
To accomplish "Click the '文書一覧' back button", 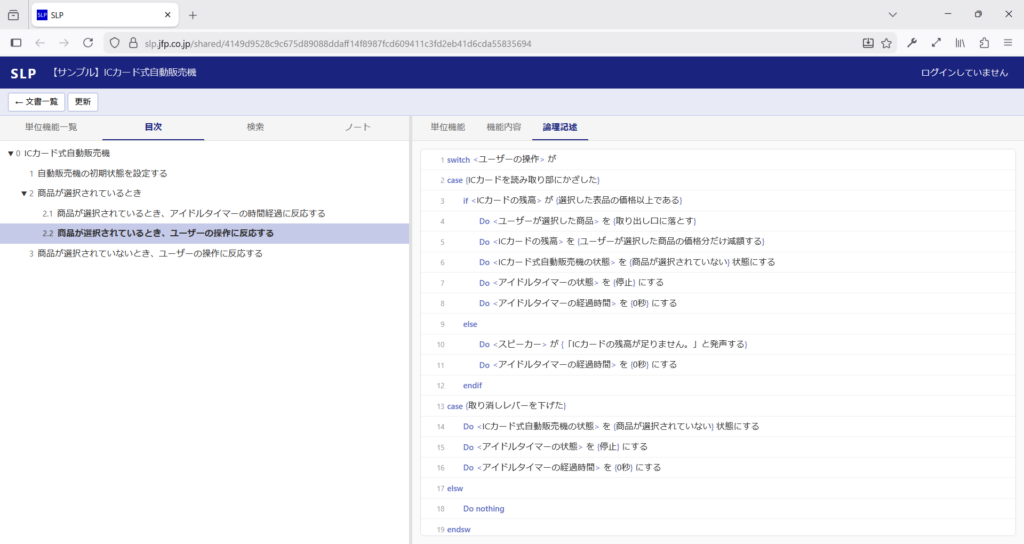I will click(x=37, y=102).
